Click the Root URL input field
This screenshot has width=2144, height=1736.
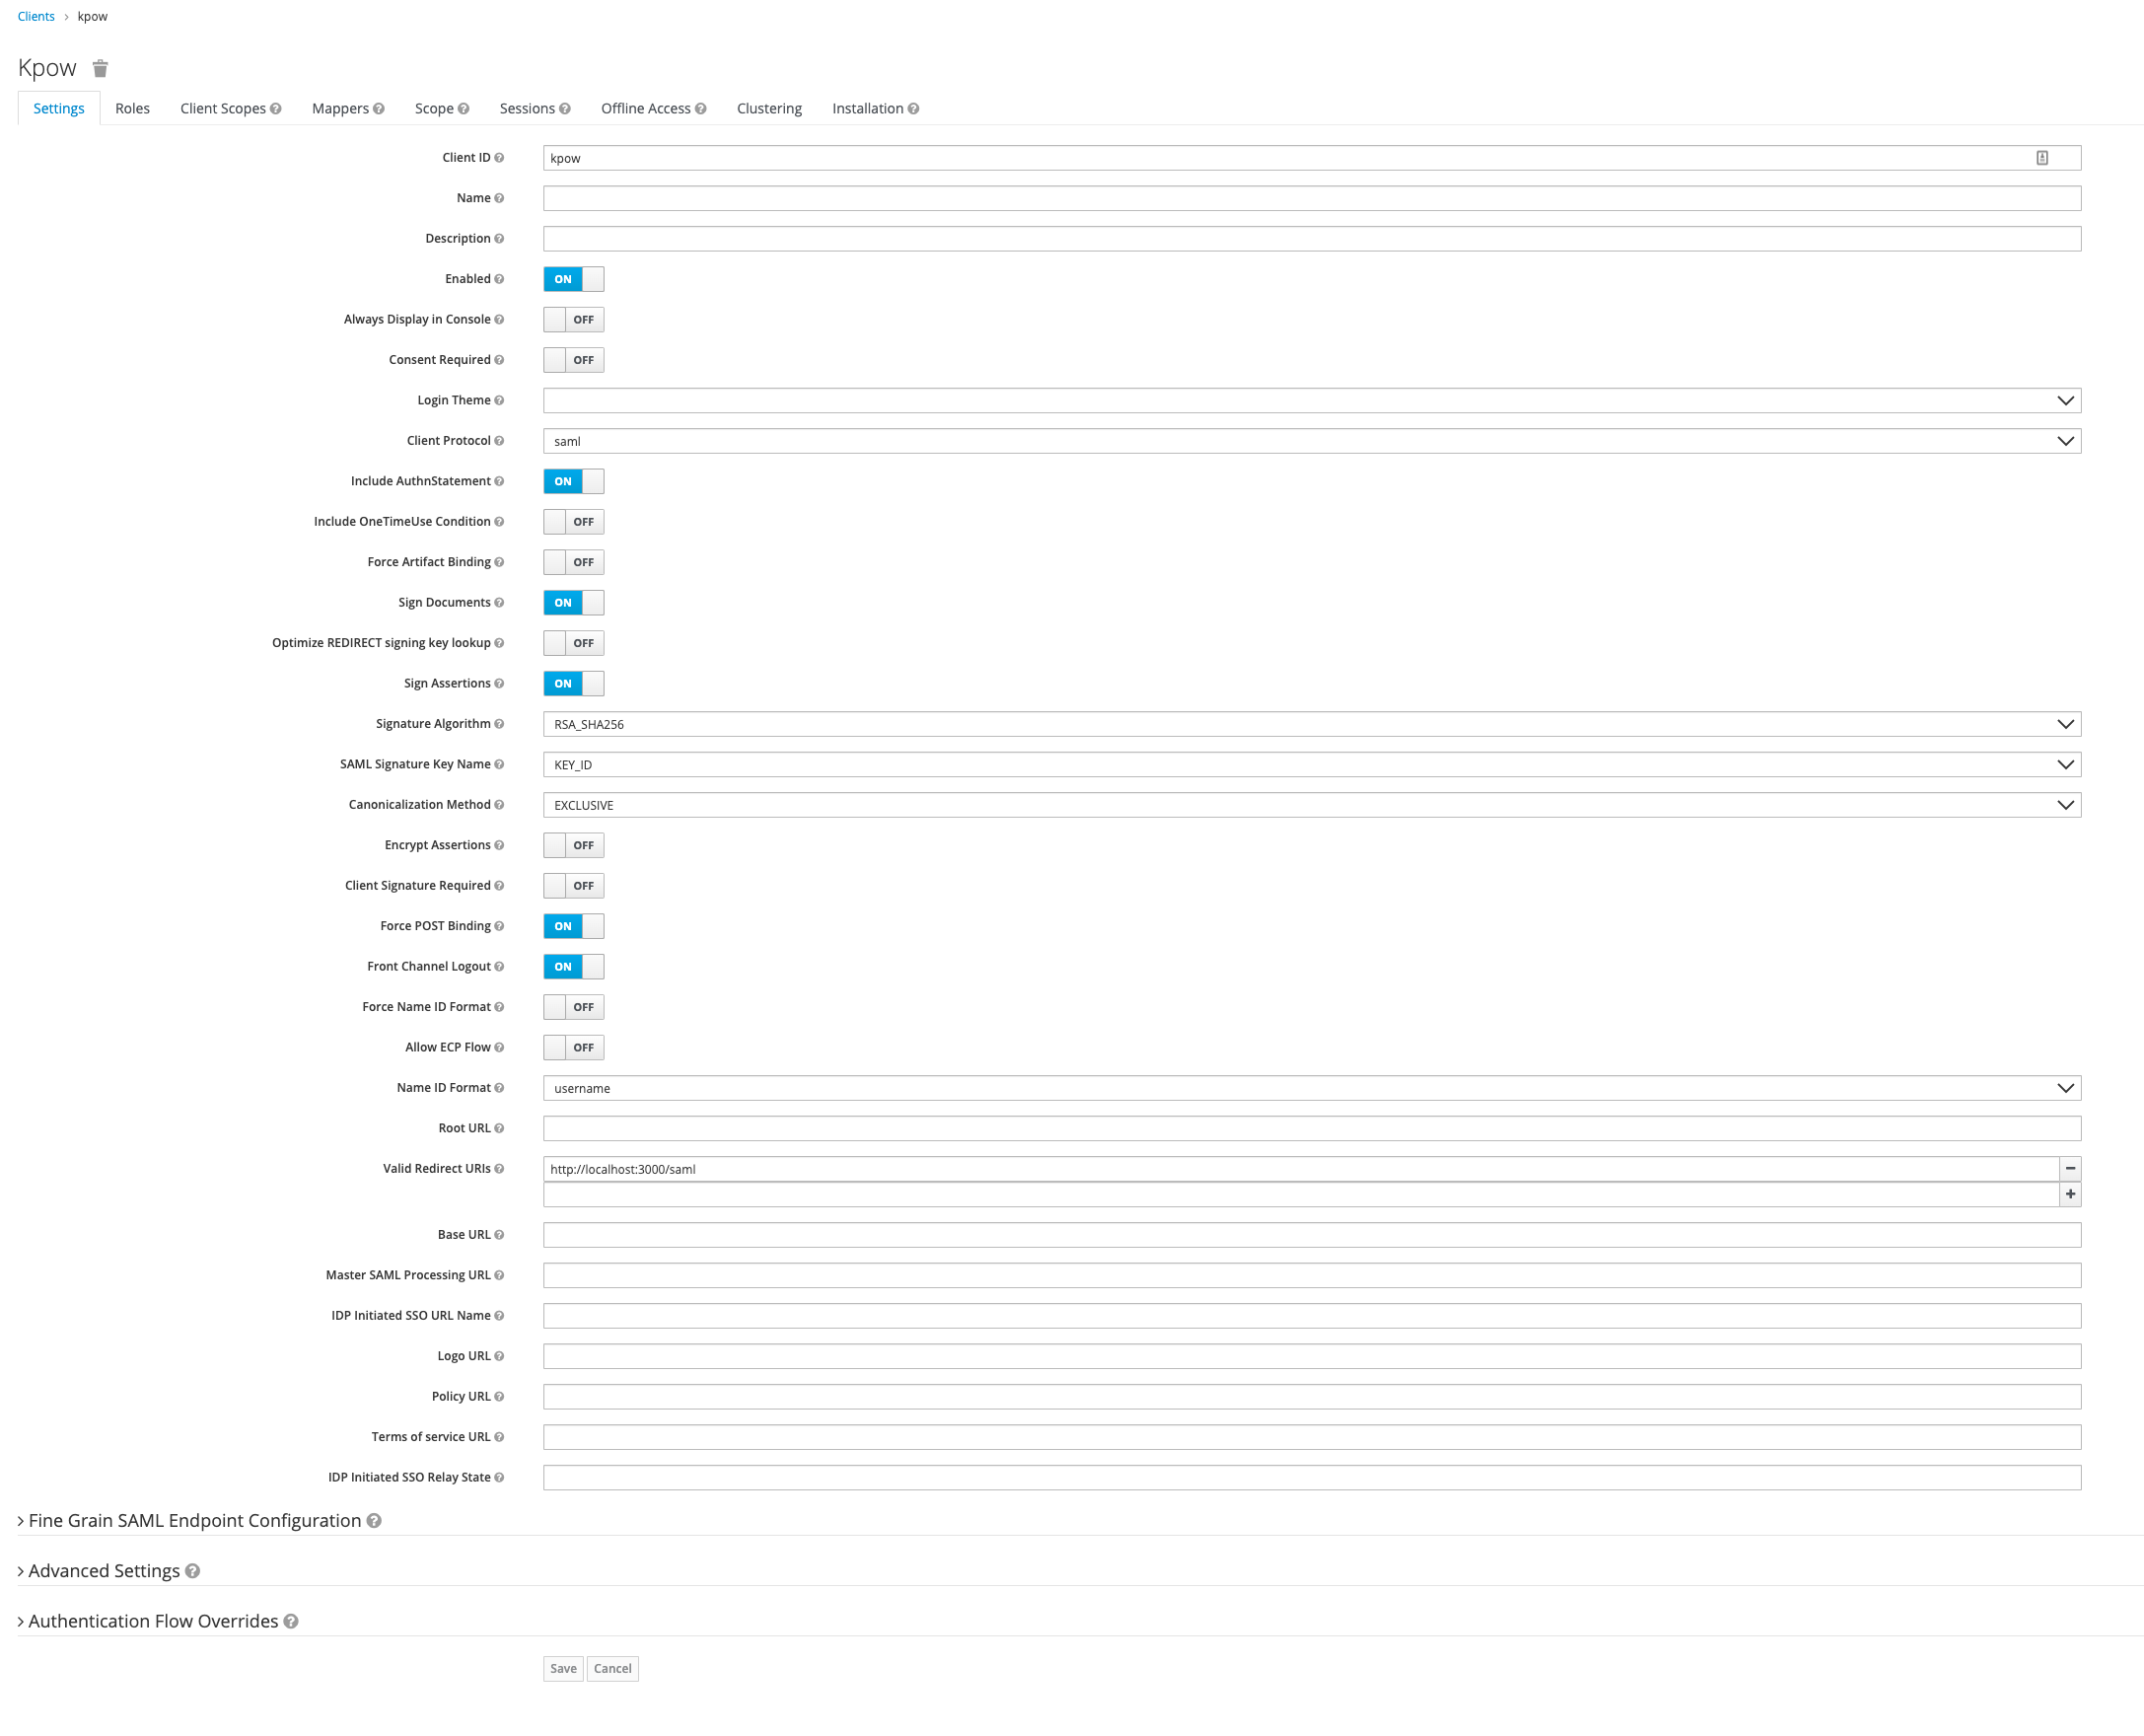tap(1311, 1128)
